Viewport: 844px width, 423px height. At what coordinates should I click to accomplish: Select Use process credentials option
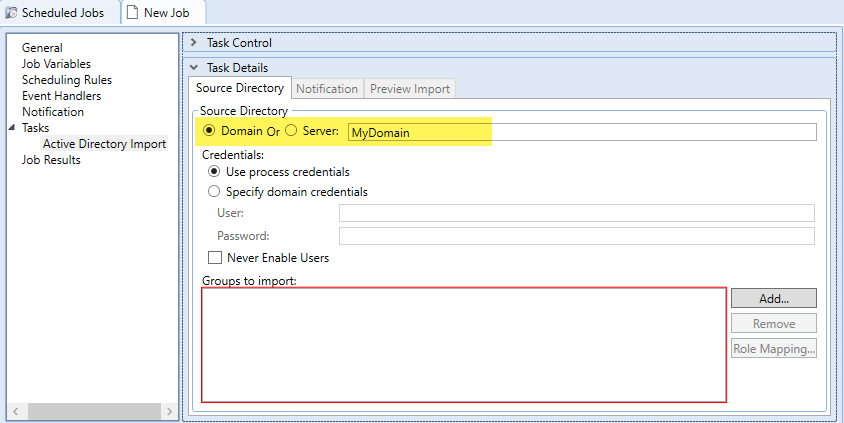(x=213, y=172)
